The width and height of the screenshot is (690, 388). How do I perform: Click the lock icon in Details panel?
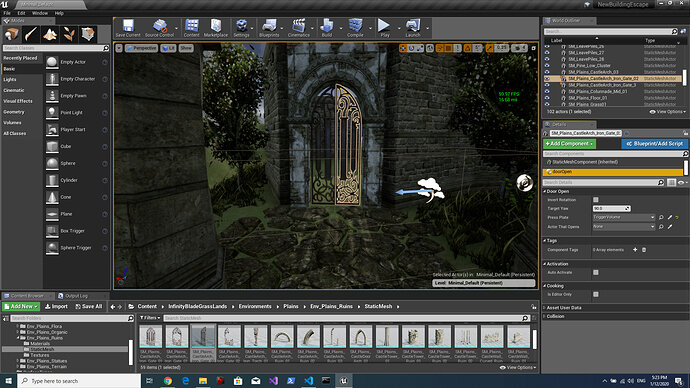(686, 133)
